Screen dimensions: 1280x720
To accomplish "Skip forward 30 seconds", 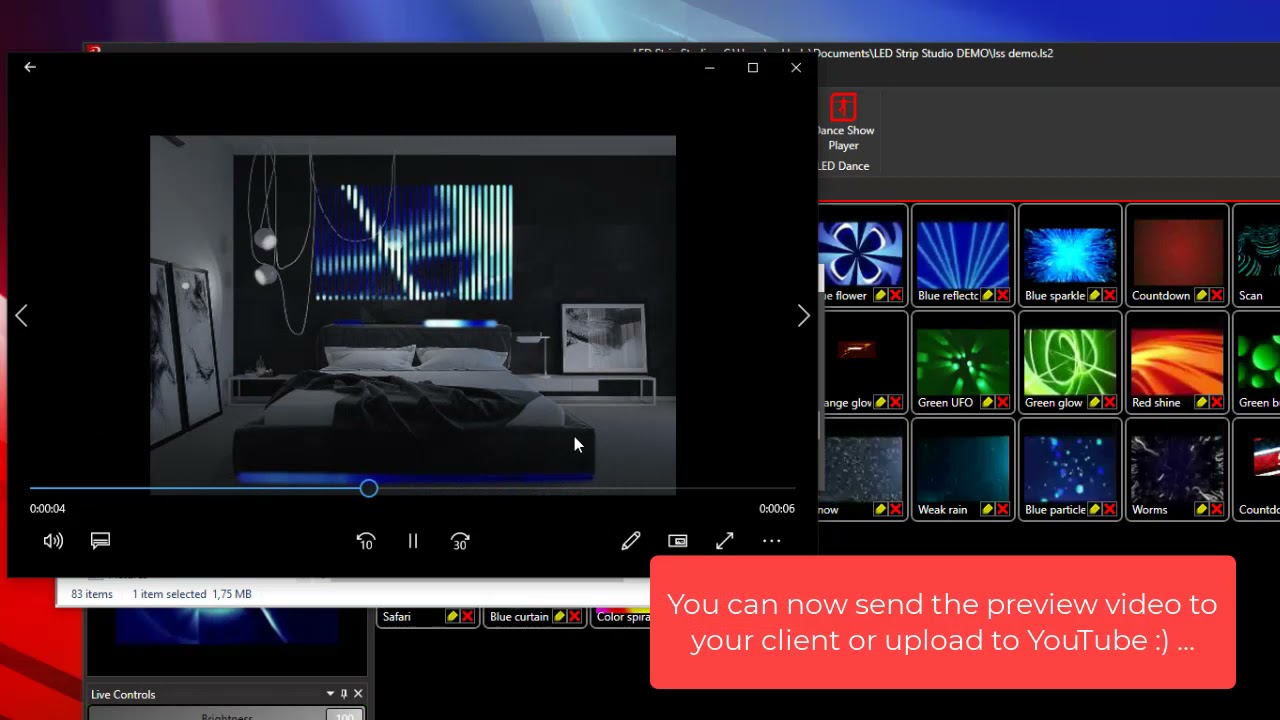I will [460, 541].
